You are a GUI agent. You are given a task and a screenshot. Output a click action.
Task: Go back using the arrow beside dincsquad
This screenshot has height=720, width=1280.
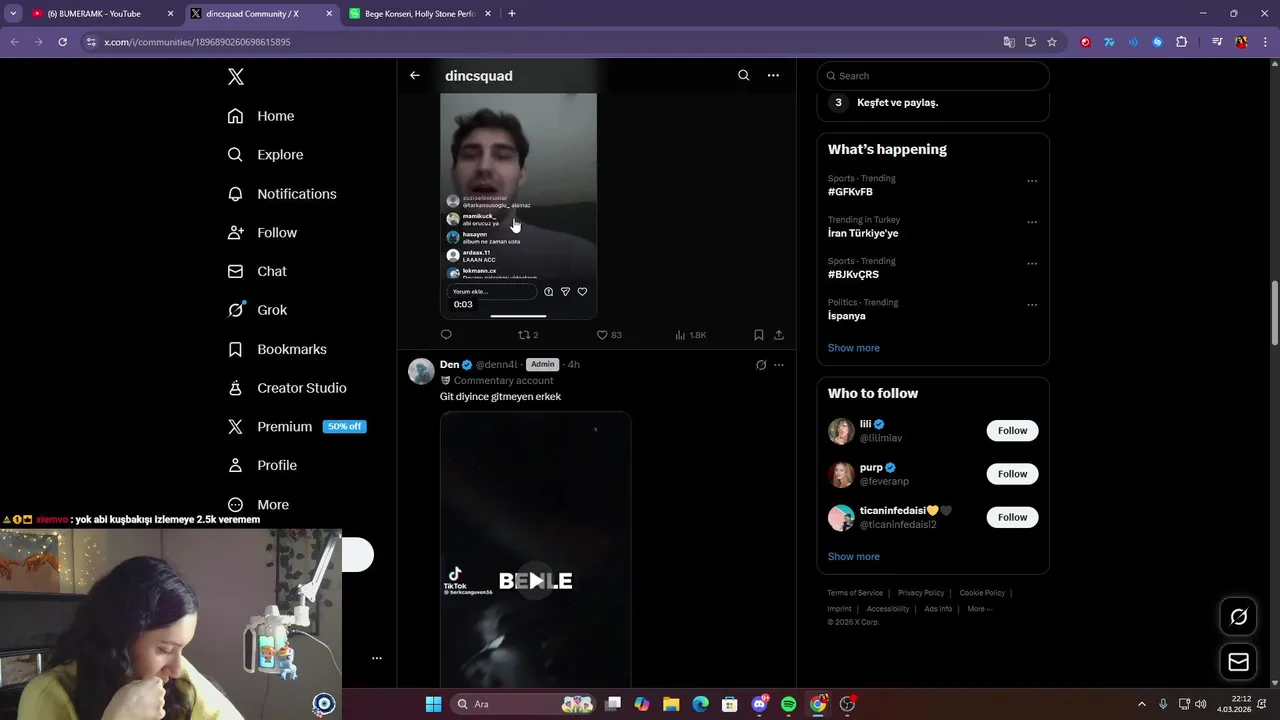415,75
